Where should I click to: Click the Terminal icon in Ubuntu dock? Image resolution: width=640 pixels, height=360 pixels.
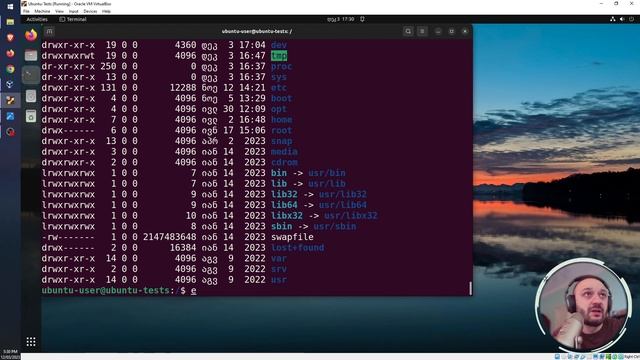click(x=31, y=75)
